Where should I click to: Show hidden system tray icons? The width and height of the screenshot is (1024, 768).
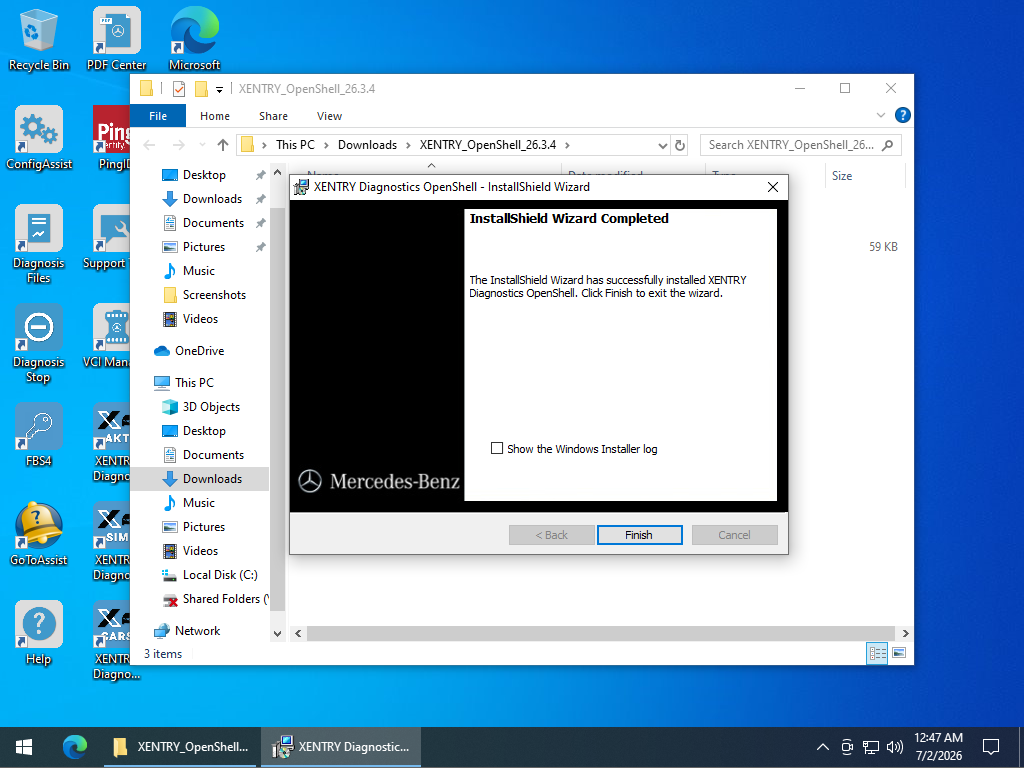pyautogui.click(x=823, y=747)
